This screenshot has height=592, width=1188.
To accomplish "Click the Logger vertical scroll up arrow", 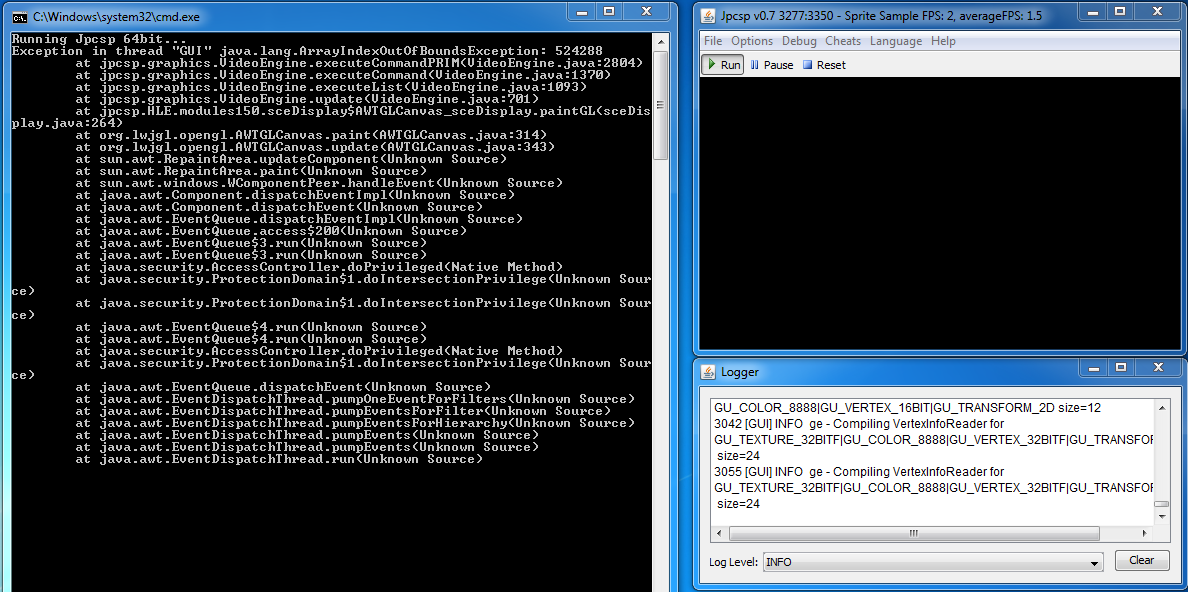I will click(x=1161, y=407).
